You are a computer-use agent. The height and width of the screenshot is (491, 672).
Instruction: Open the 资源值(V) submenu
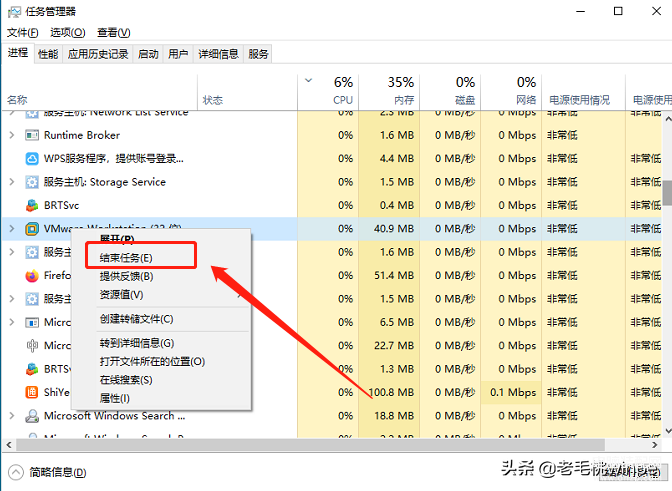click(x=161, y=295)
